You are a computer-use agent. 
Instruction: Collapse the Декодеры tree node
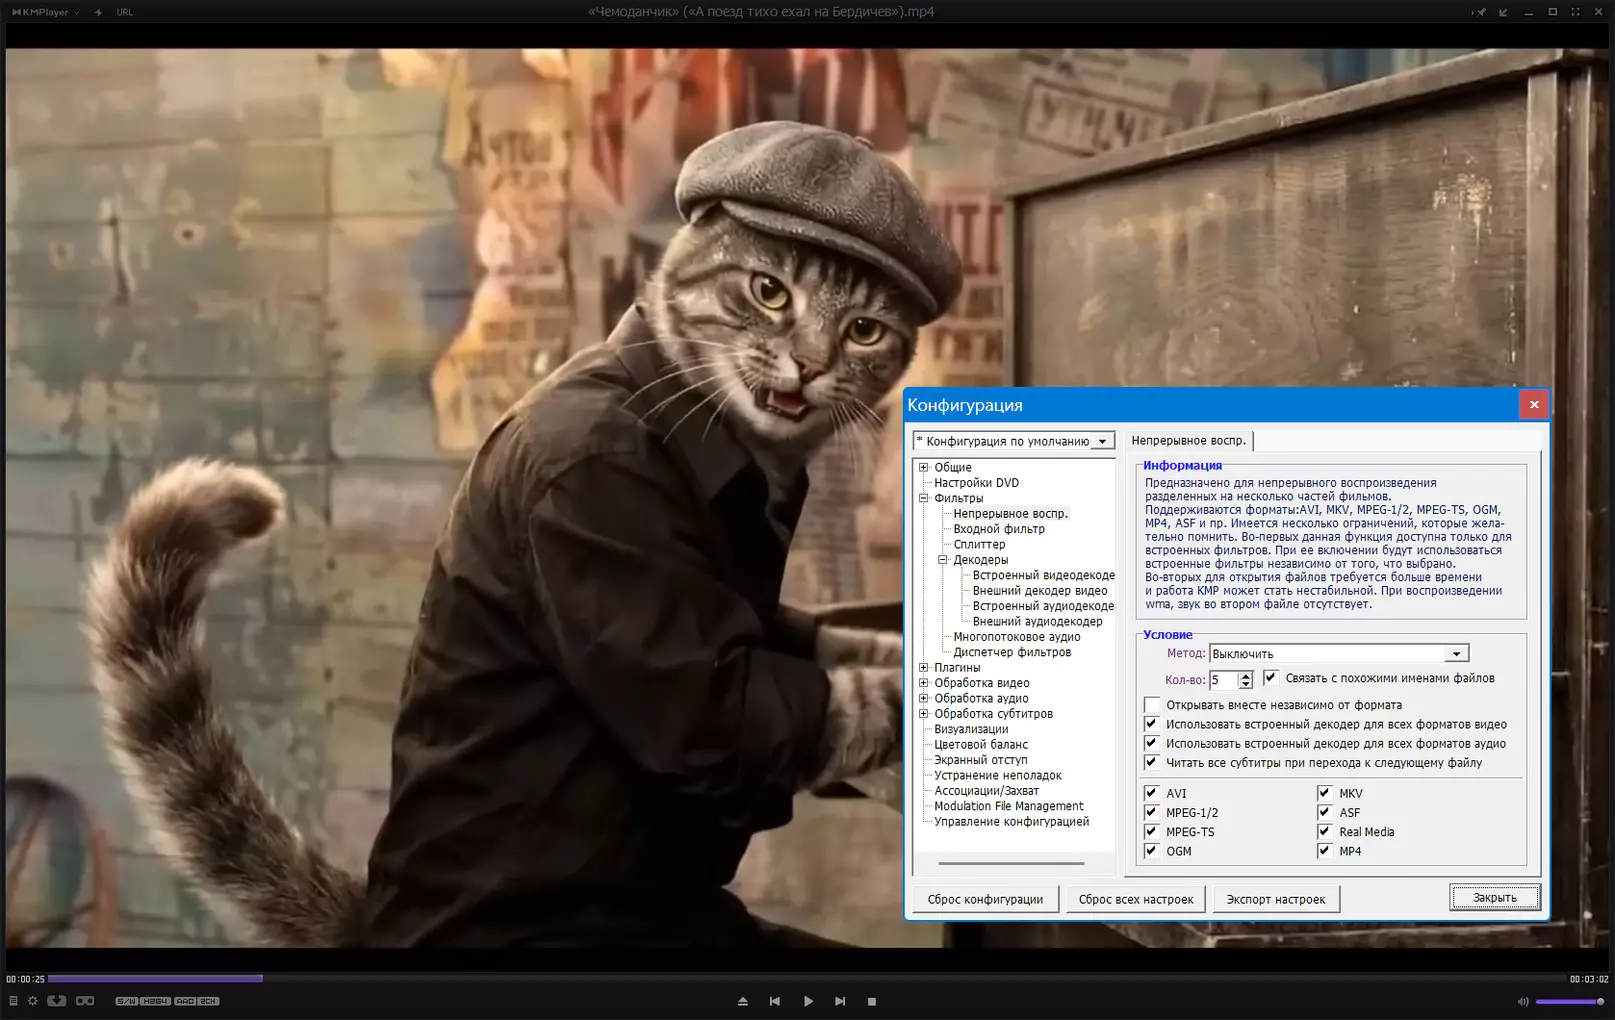tap(943, 560)
